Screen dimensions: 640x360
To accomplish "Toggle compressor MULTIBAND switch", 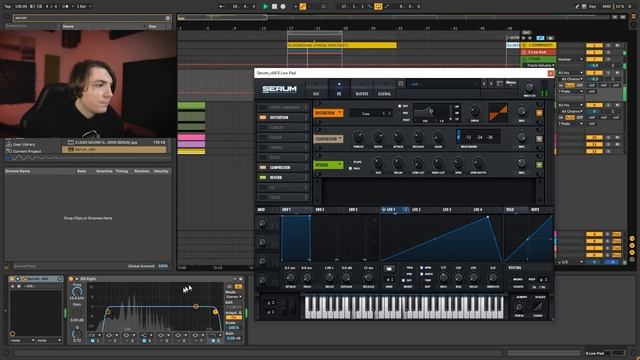I will pos(458,136).
